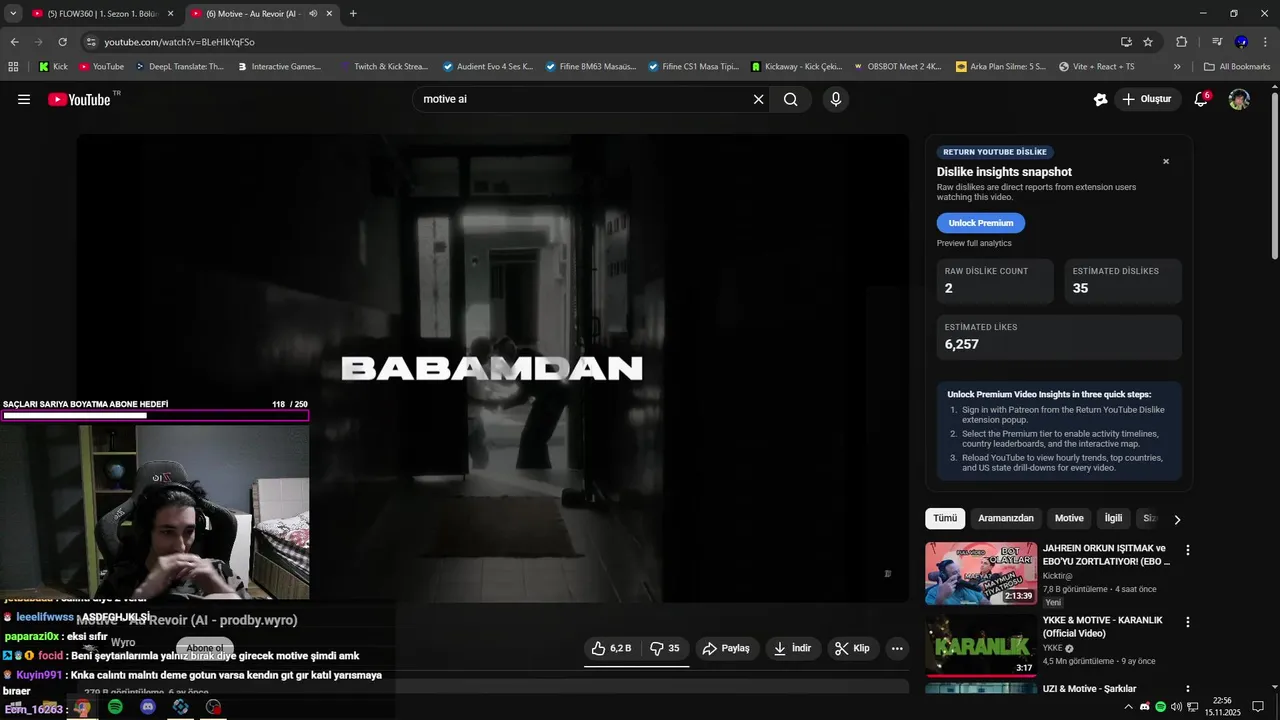Click the address bar URL

click(179, 42)
